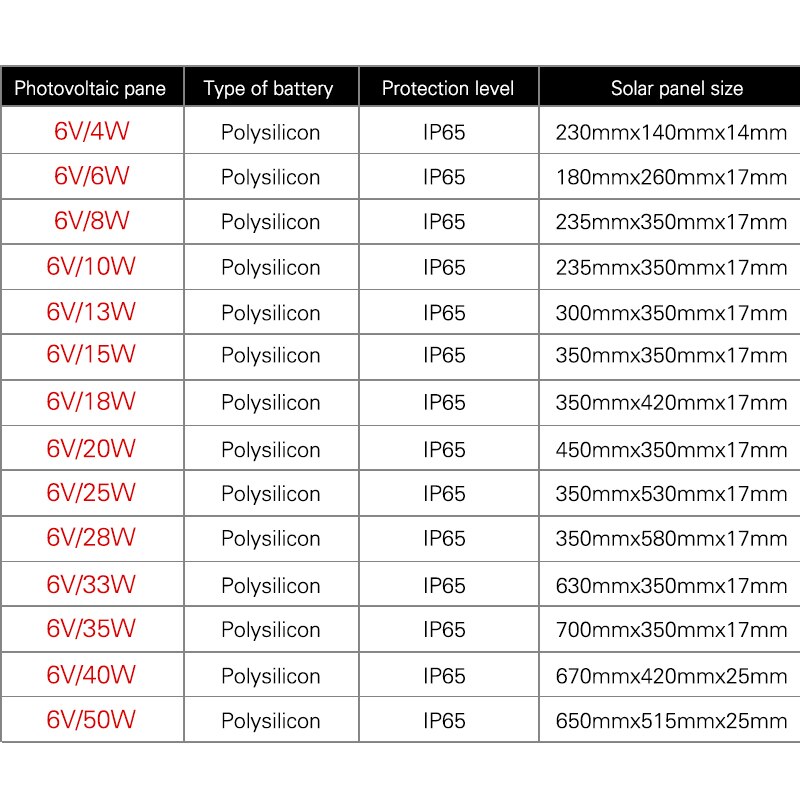Select the red 6V/4W cell
The height and width of the screenshot is (800, 800).
pos(91,131)
